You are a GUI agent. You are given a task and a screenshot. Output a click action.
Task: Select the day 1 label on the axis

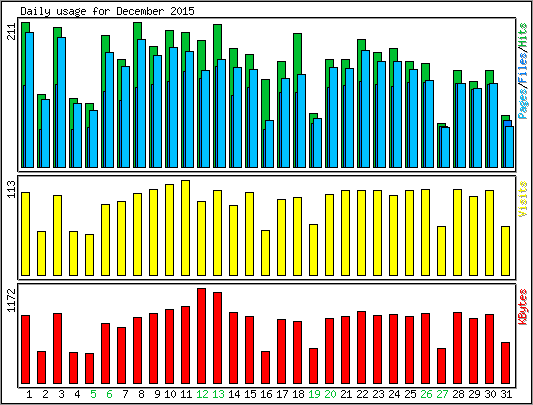pos(29,394)
